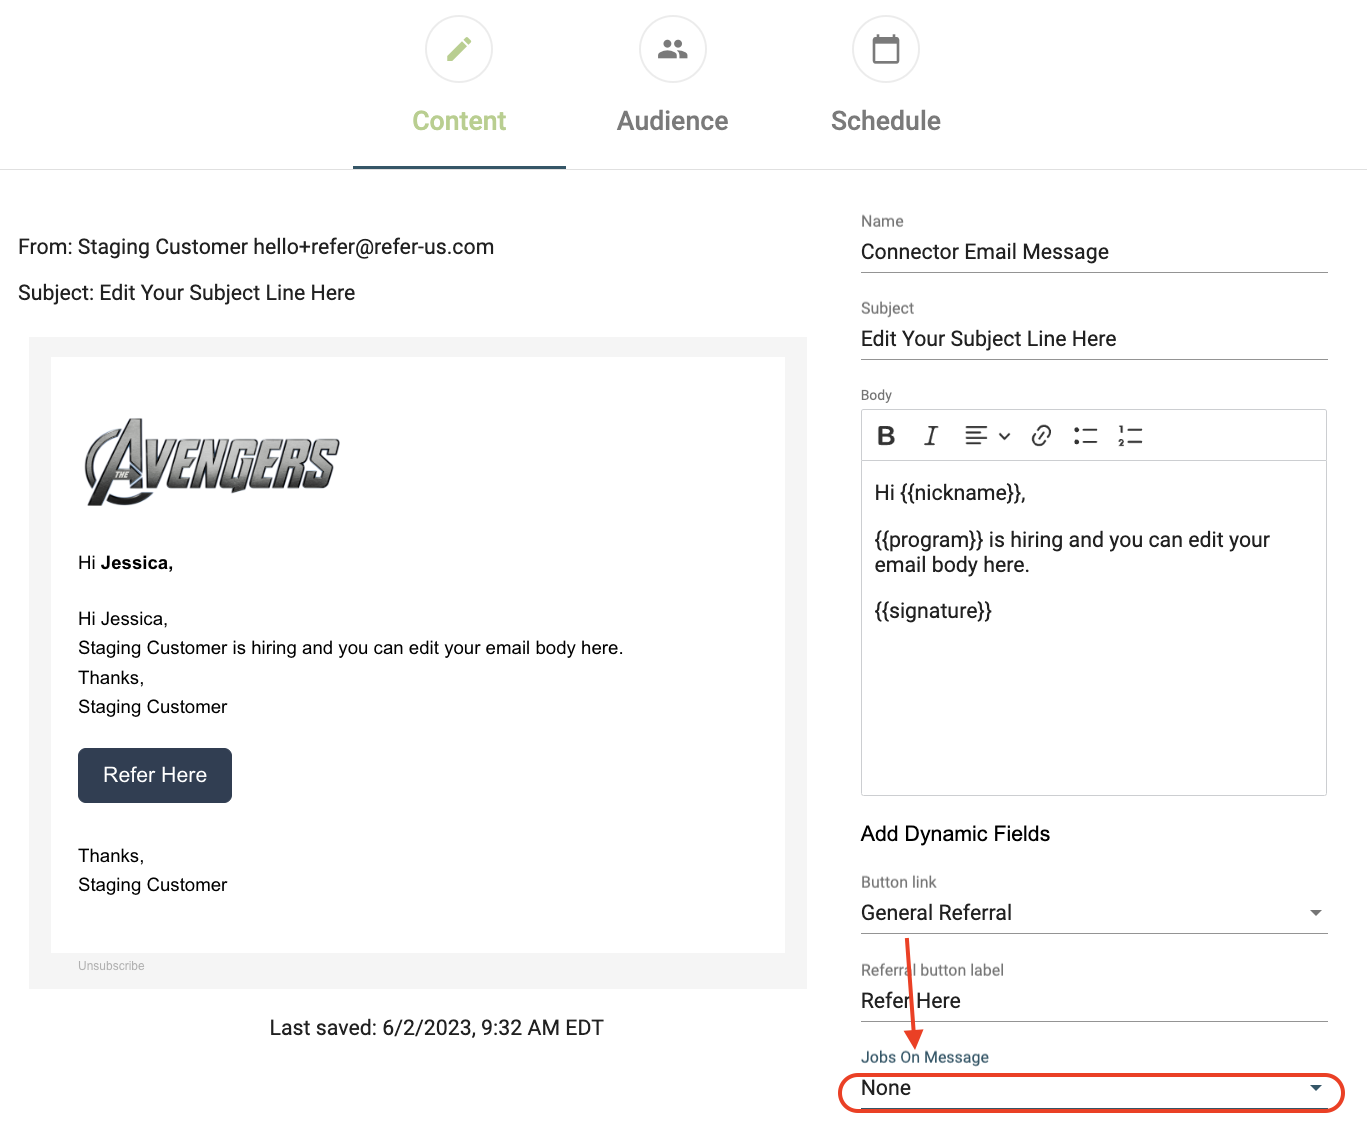Click the Unsubscribe link in preview
The height and width of the screenshot is (1128, 1367).
[111, 966]
